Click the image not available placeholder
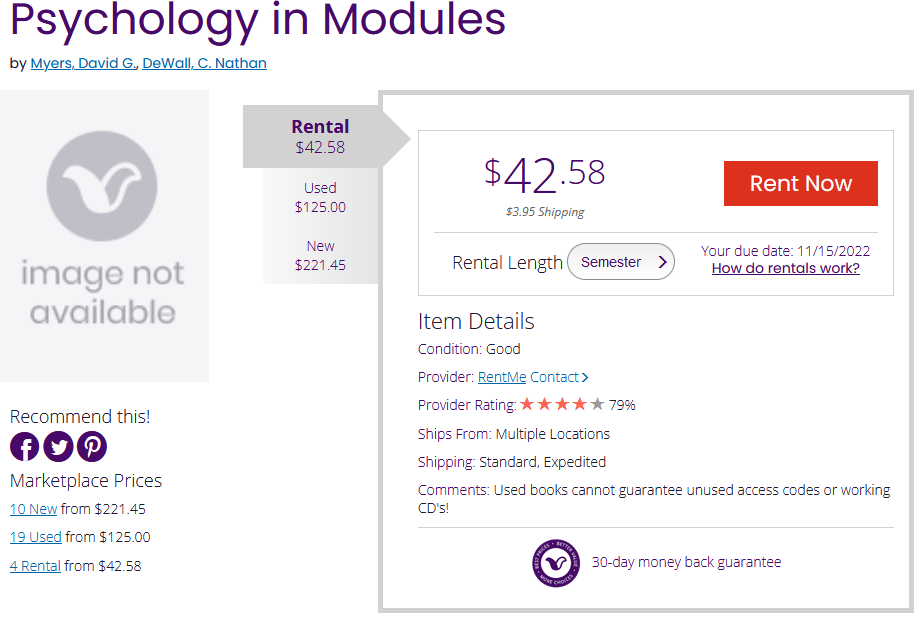 [104, 236]
